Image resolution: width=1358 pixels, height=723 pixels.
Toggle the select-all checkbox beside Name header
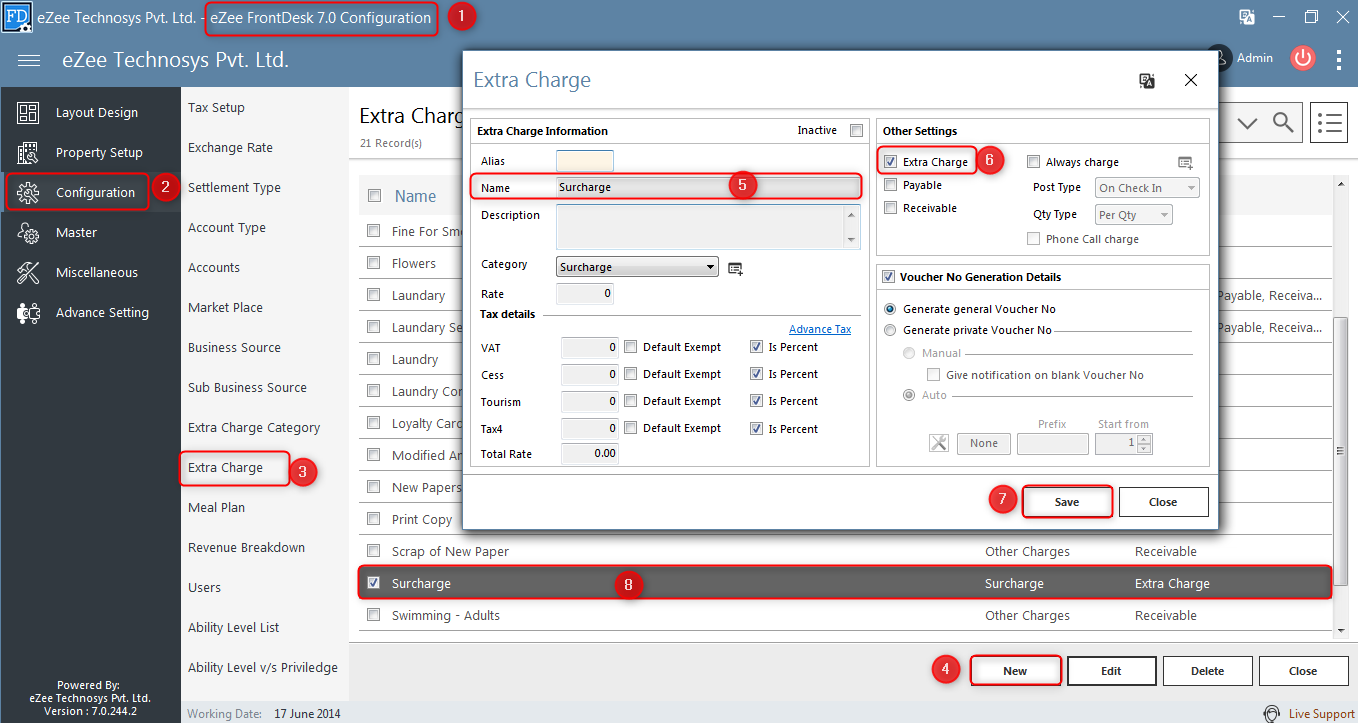click(374, 196)
